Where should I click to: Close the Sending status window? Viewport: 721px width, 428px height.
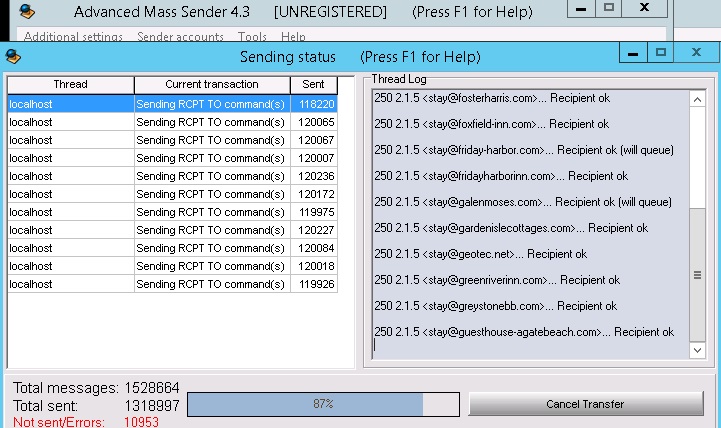click(696, 53)
